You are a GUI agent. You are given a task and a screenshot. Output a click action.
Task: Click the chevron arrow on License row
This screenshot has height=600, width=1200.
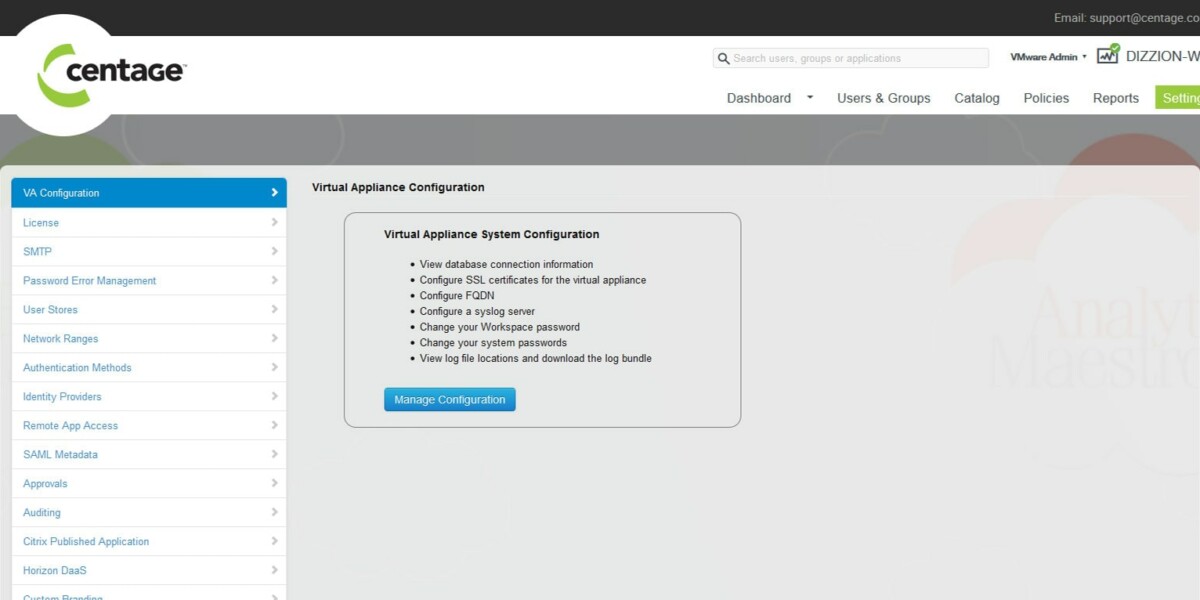(x=274, y=222)
